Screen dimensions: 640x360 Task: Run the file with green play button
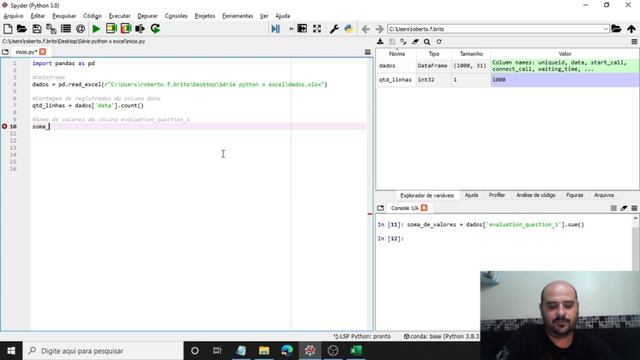point(96,29)
